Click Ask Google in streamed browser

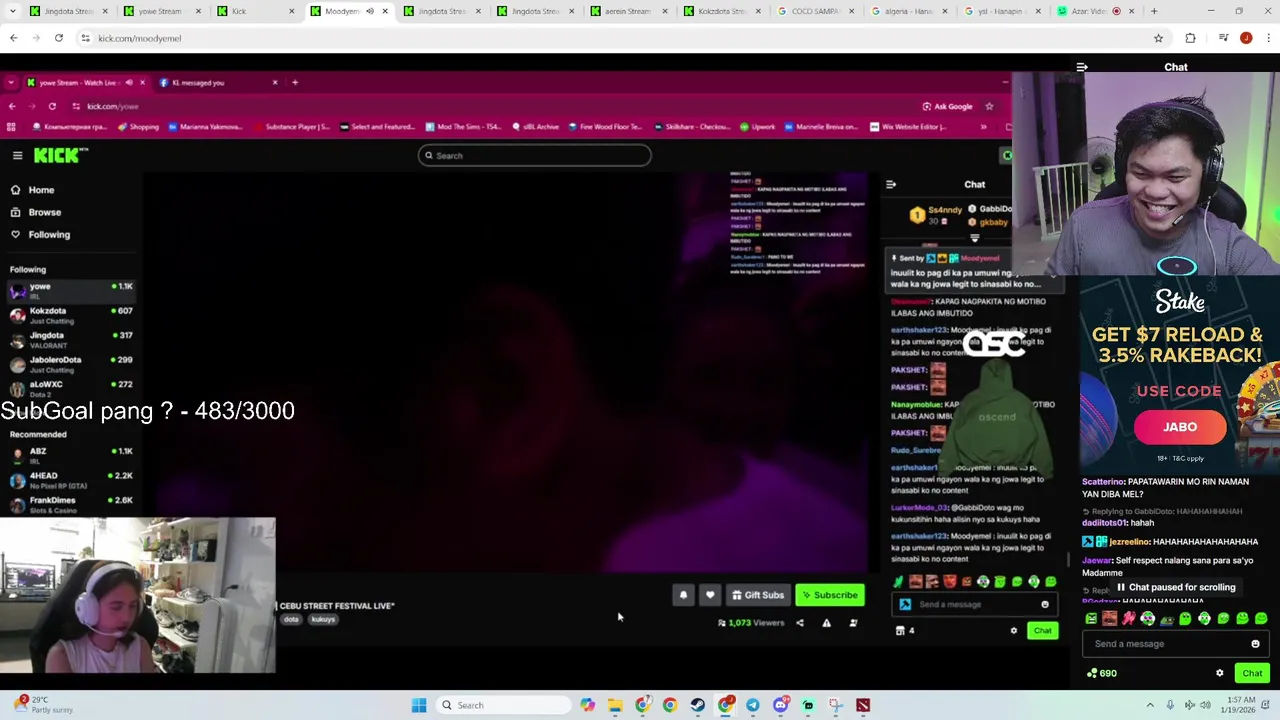tap(947, 106)
